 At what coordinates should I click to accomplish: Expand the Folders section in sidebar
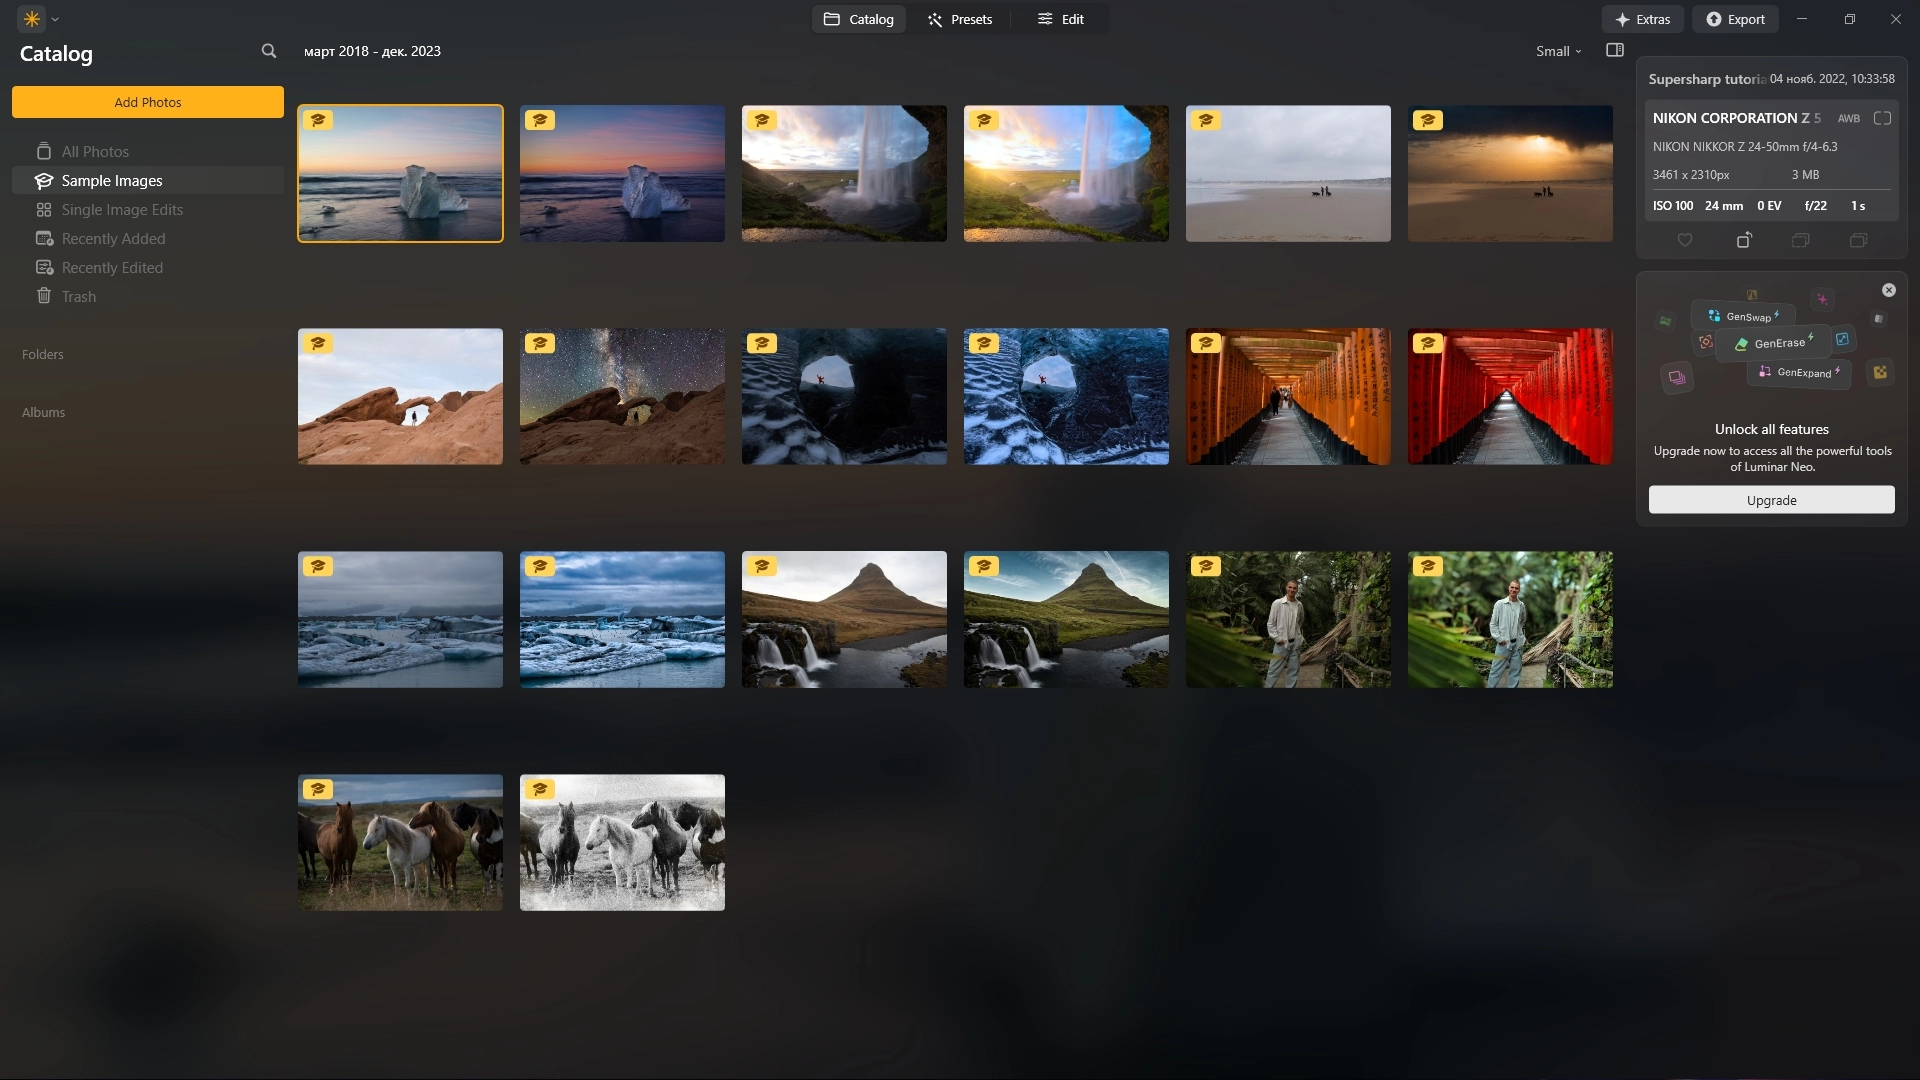pyautogui.click(x=43, y=354)
